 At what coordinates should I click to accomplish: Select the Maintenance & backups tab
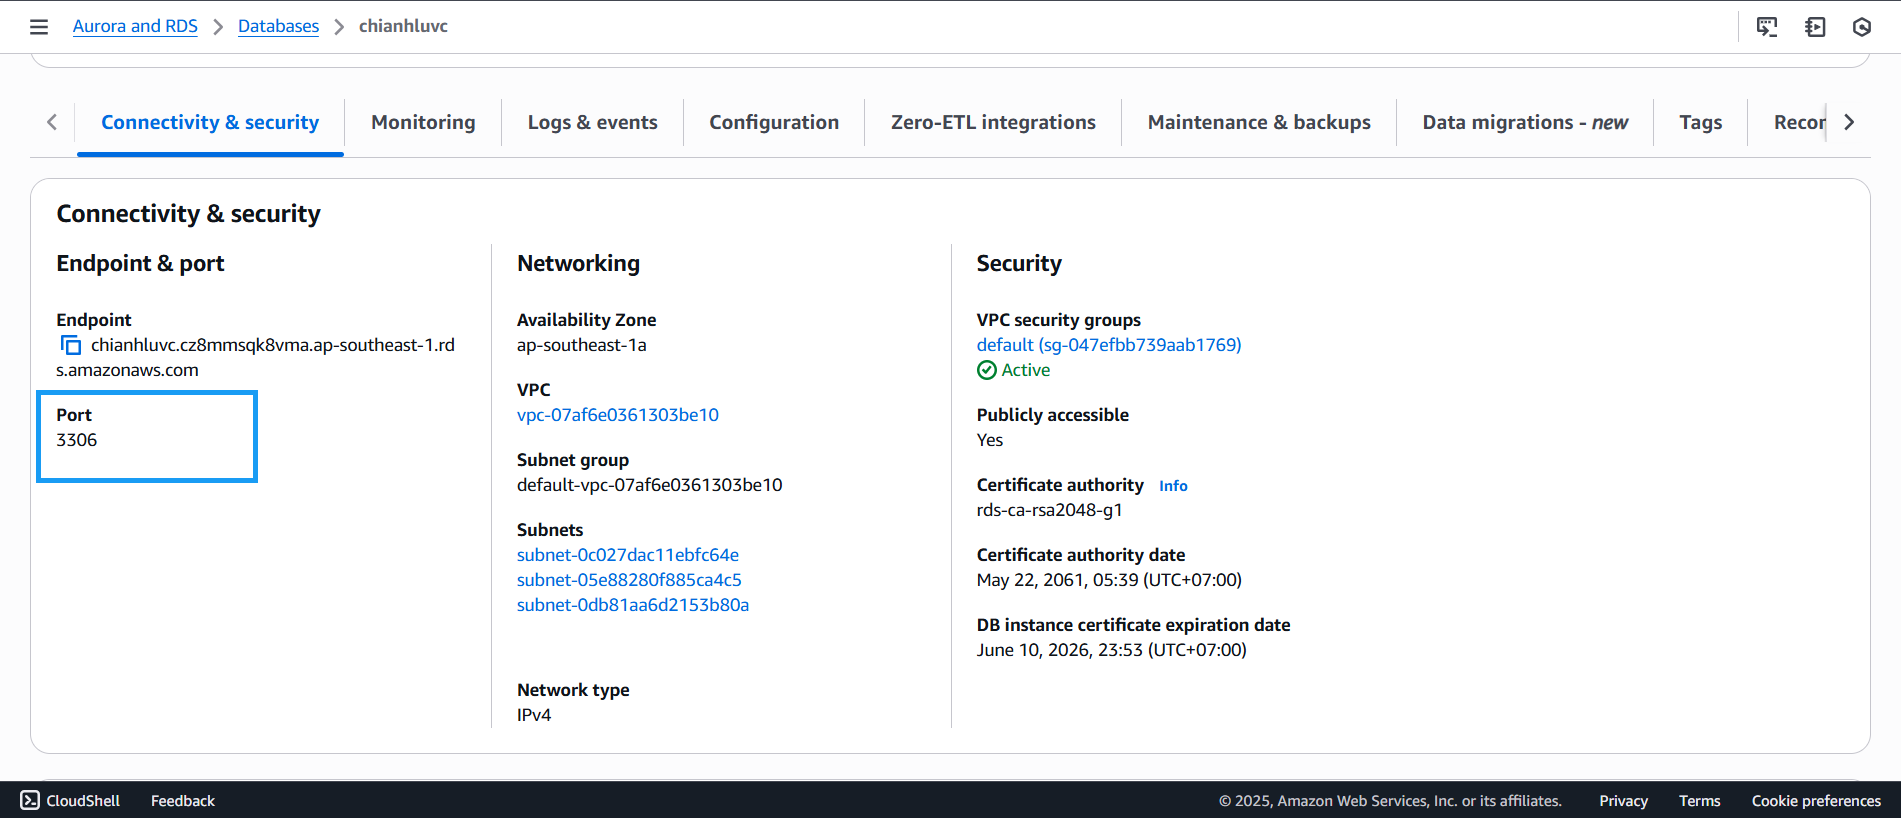tap(1259, 122)
